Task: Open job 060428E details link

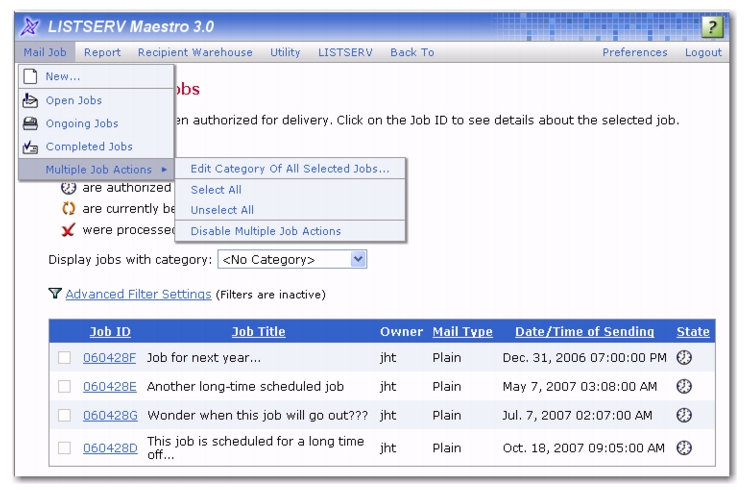Action: (x=109, y=386)
